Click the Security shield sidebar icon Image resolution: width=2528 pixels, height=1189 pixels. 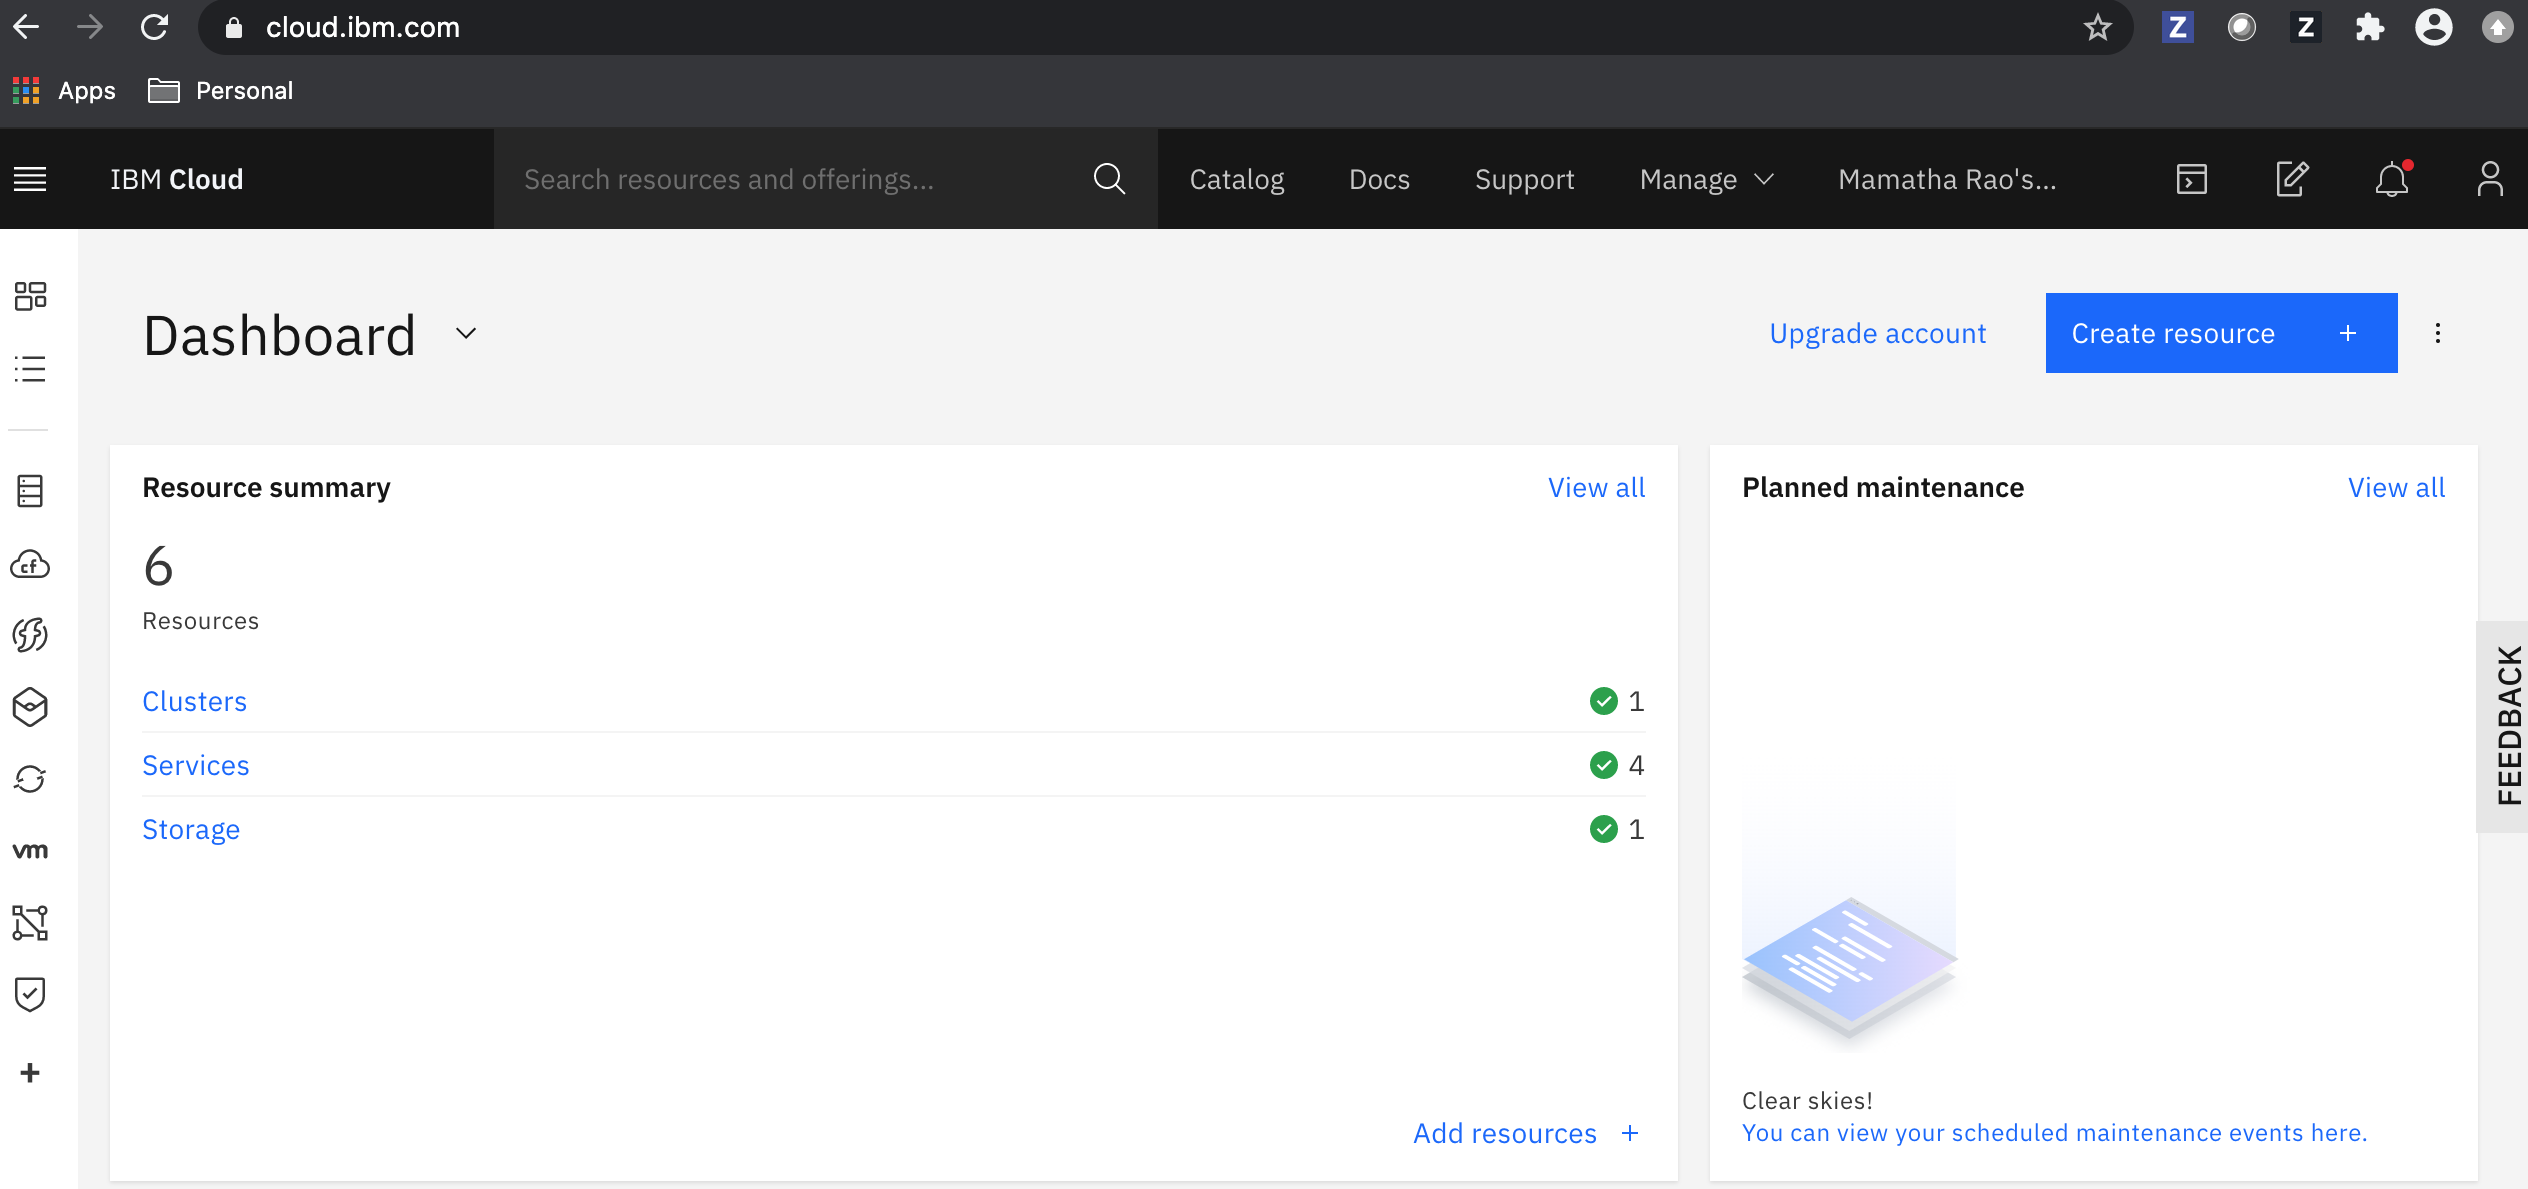click(x=30, y=994)
